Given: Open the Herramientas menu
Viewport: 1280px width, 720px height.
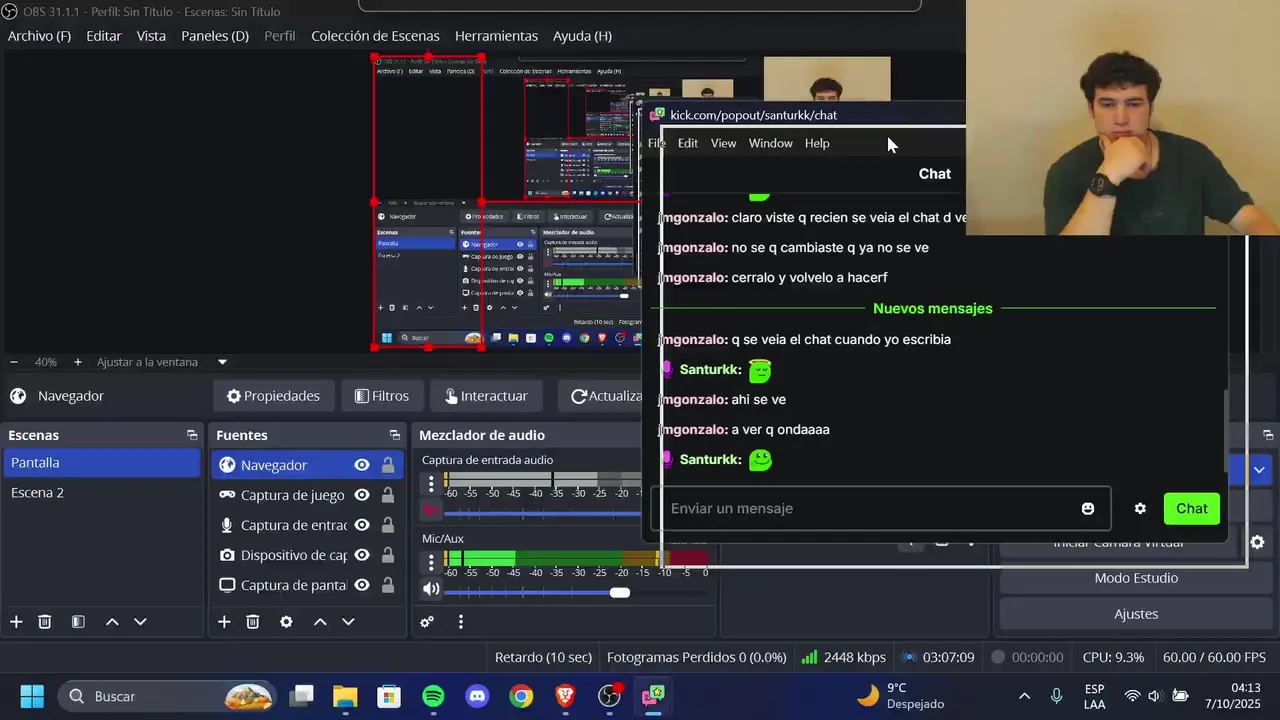Looking at the screenshot, I should coord(496,36).
